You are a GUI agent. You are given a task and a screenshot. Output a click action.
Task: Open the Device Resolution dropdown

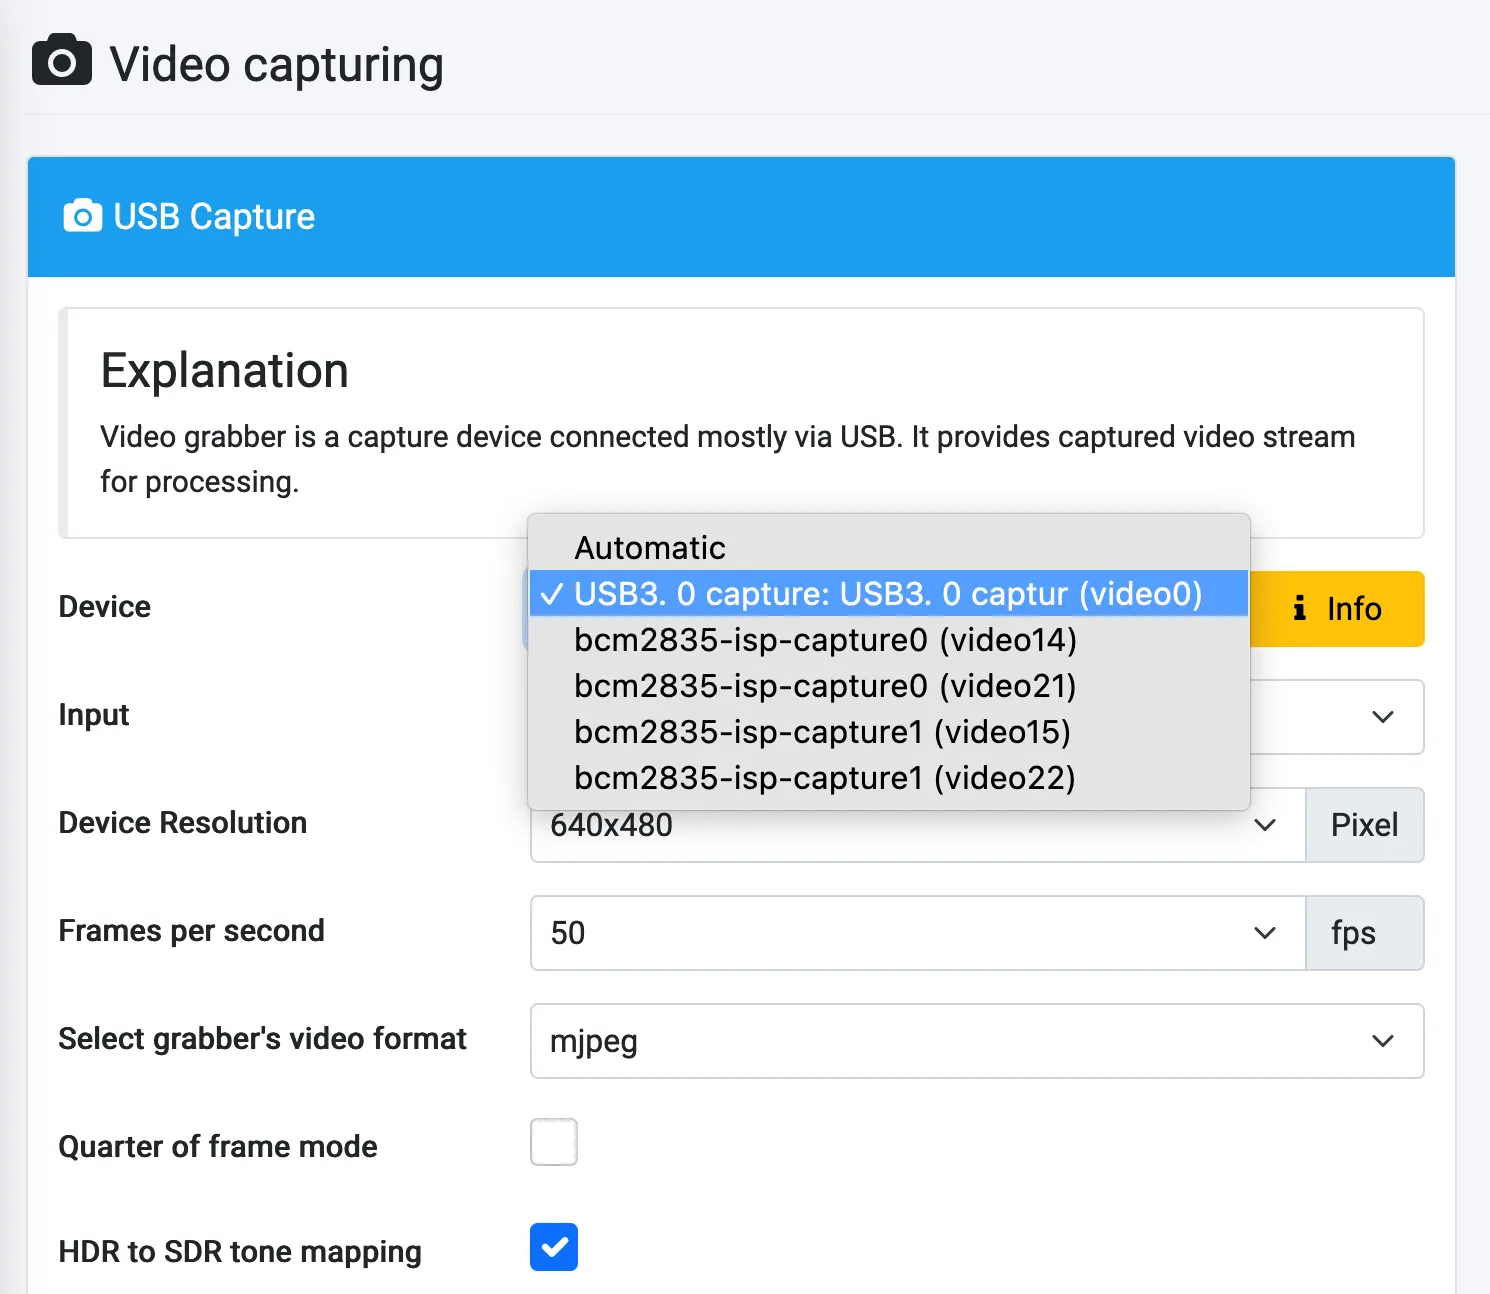[1264, 825]
